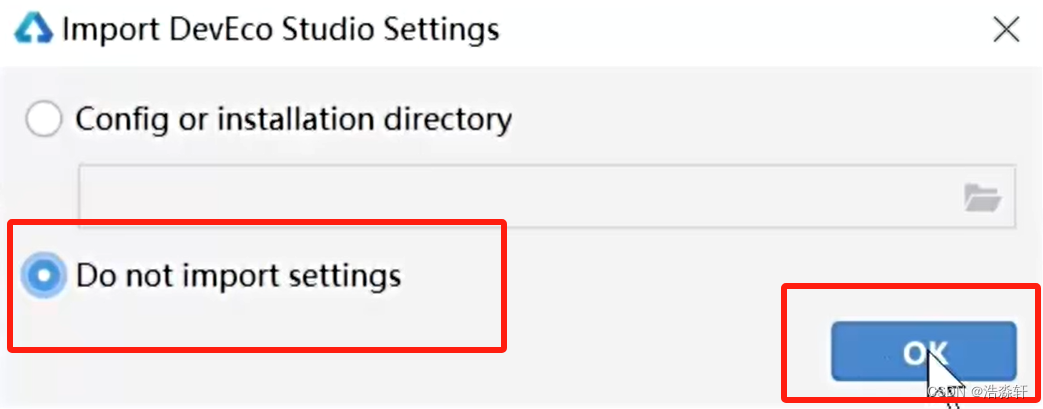The width and height of the screenshot is (1043, 409).
Task: Click the unselected radio circle beside Config
Action: tap(44, 120)
